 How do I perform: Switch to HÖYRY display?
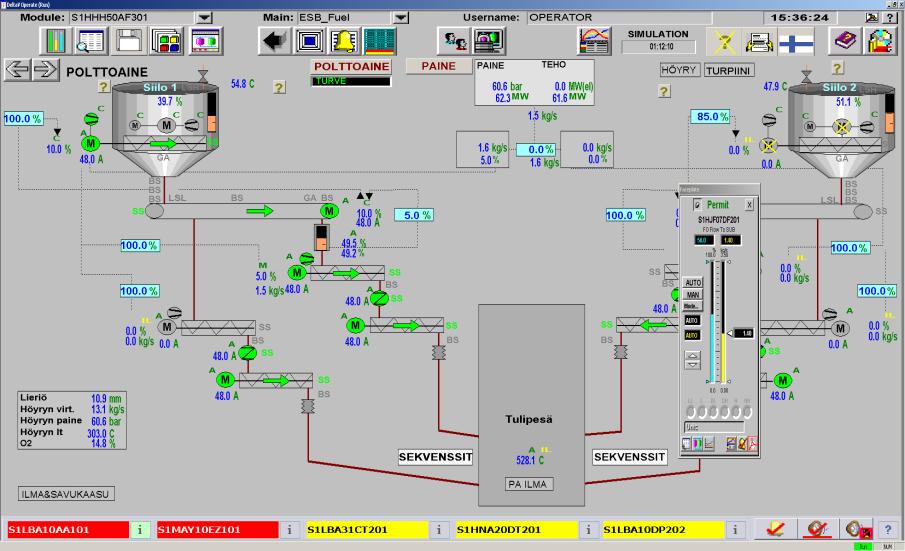(x=679, y=70)
